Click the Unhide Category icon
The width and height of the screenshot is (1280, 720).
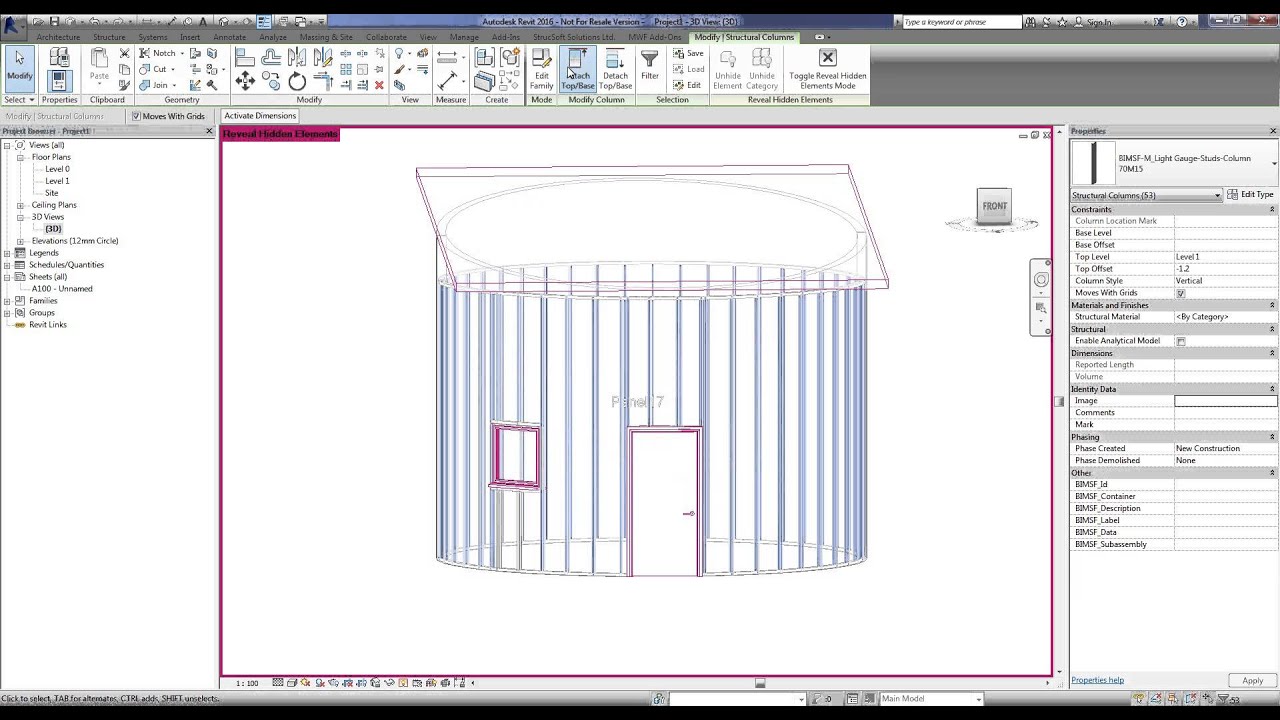coord(762,69)
